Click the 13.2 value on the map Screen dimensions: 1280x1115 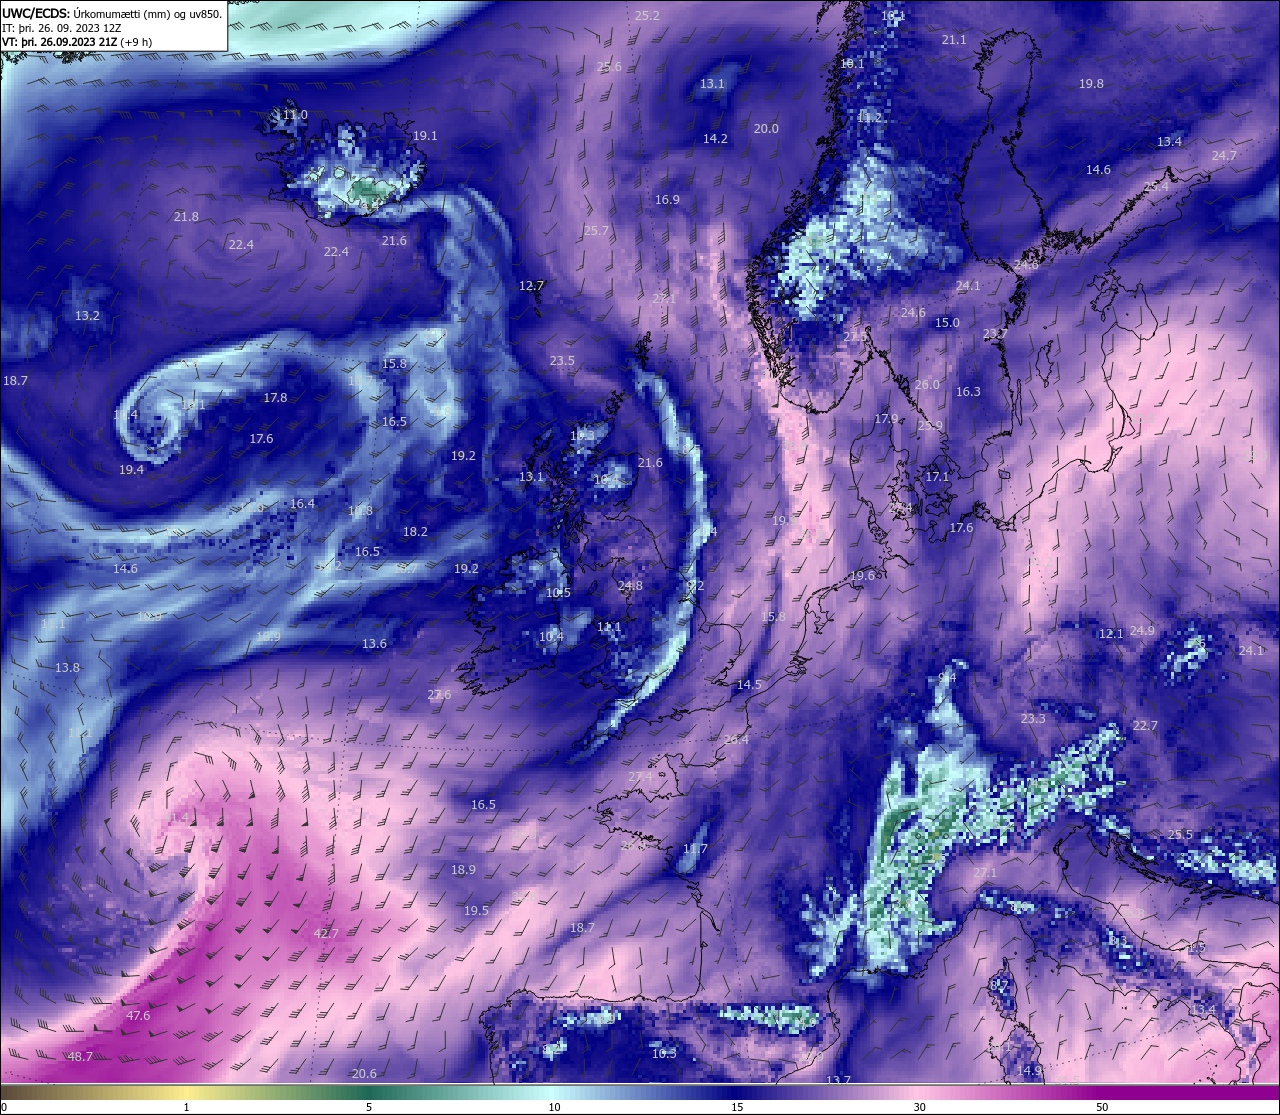(88, 315)
